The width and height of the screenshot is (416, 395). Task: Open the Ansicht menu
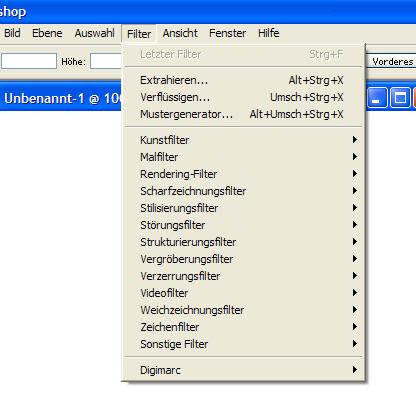tap(180, 33)
